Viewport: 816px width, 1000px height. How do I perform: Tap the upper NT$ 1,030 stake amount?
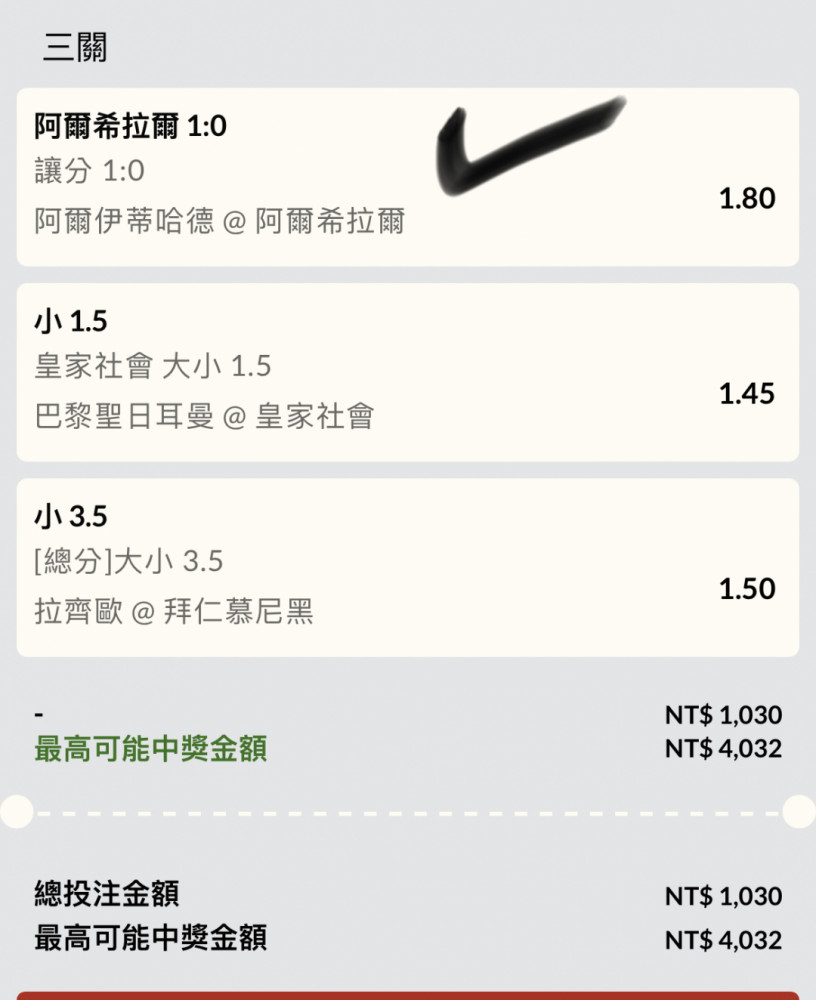point(723,715)
